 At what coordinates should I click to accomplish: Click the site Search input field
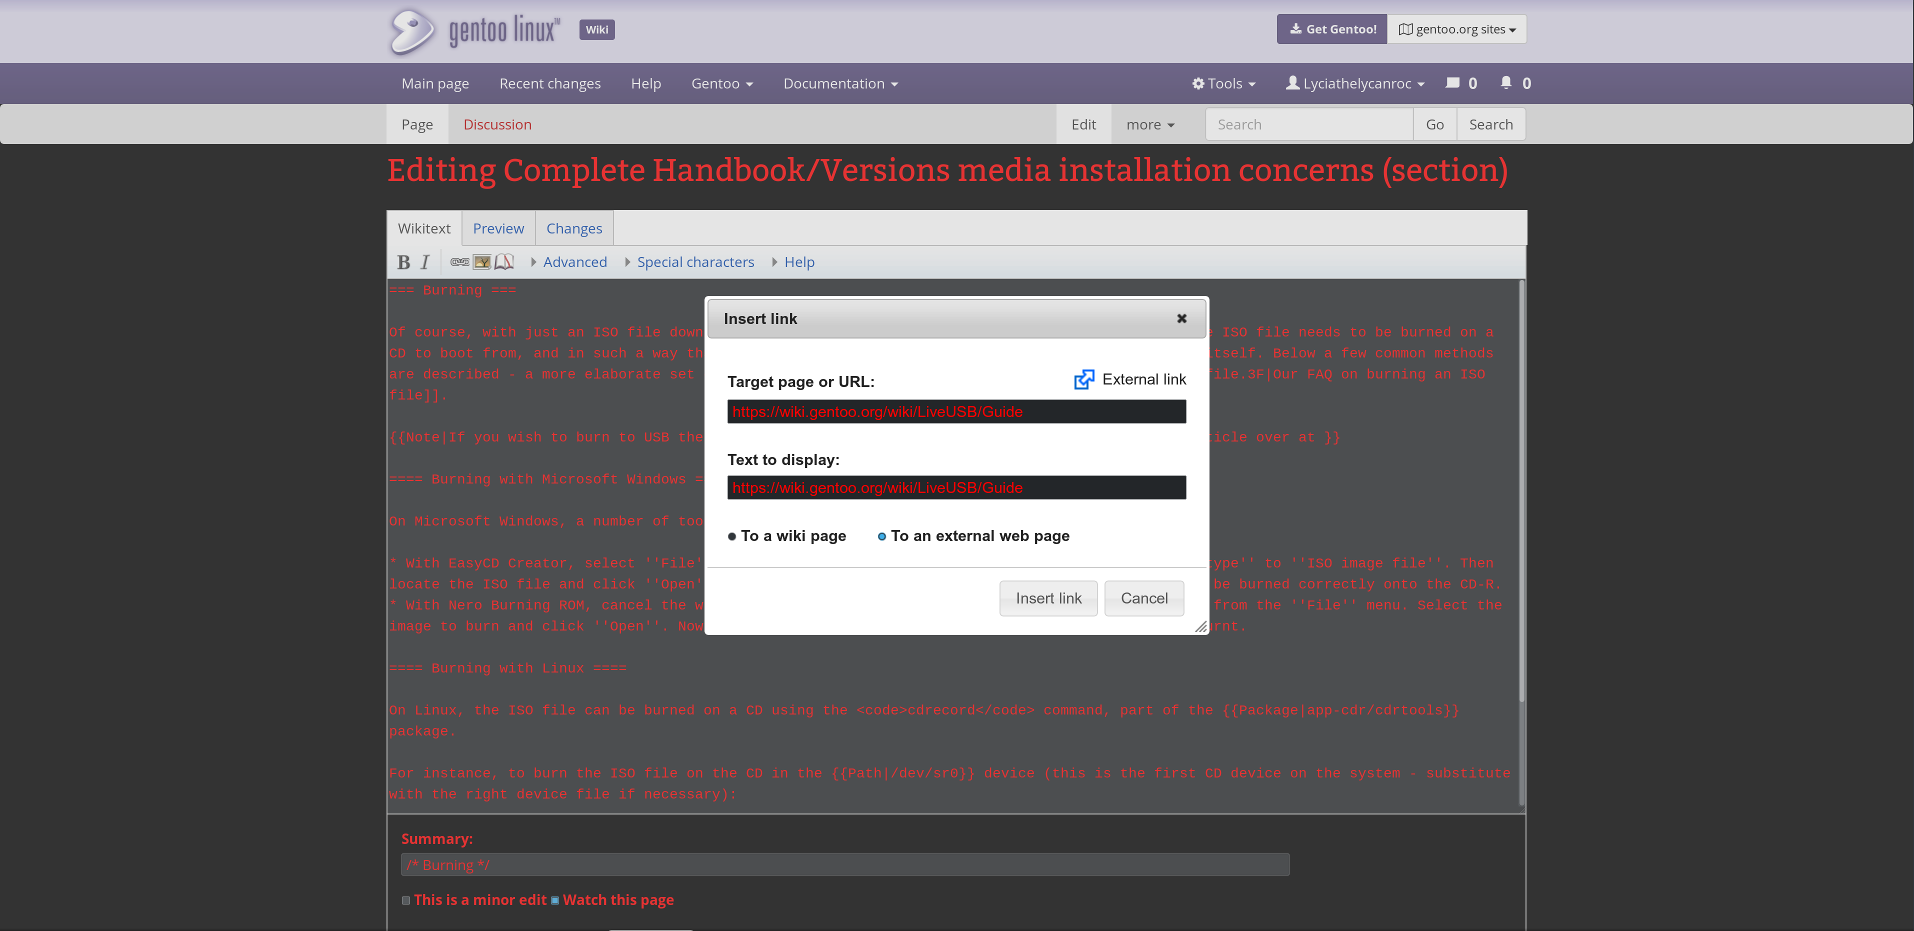[x=1309, y=125]
